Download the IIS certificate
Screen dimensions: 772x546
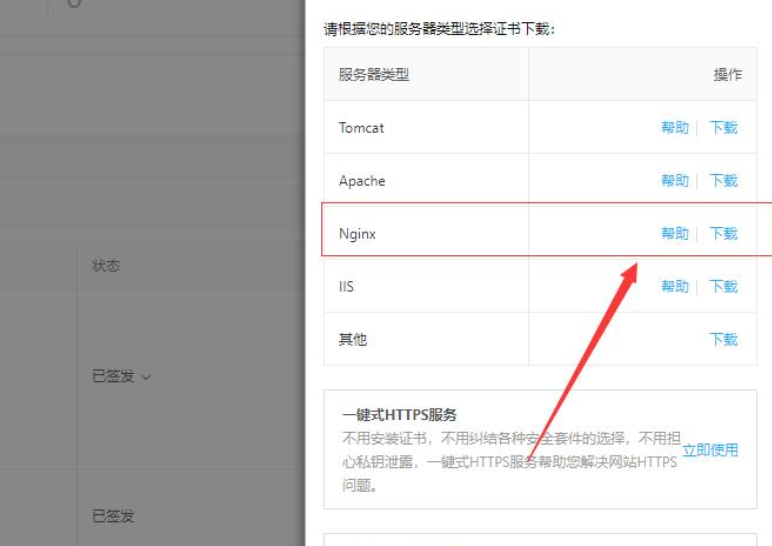(x=724, y=287)
